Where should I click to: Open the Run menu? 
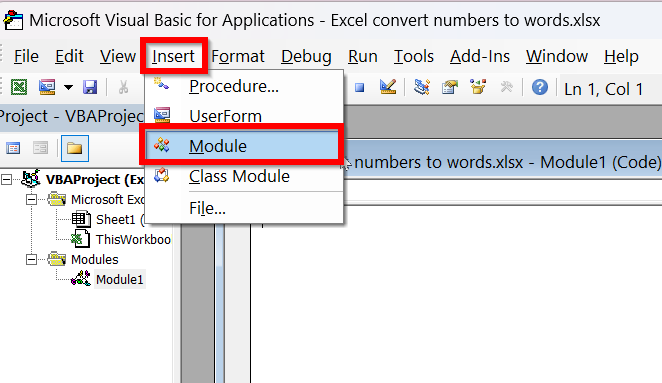pyautogui.click(x=363, y=56)
